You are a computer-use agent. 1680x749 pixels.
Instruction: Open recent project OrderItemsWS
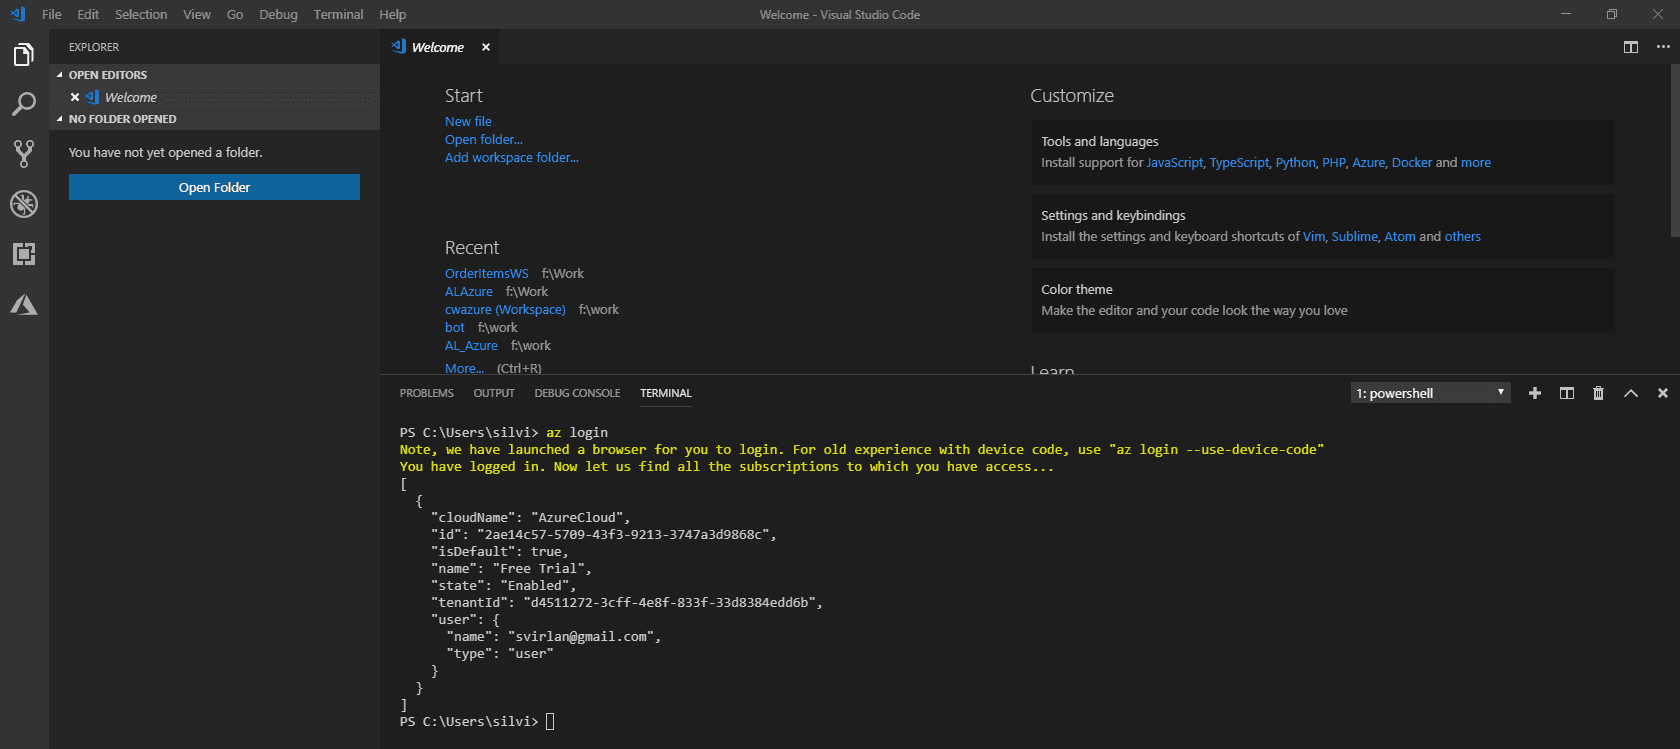point(487,273)
